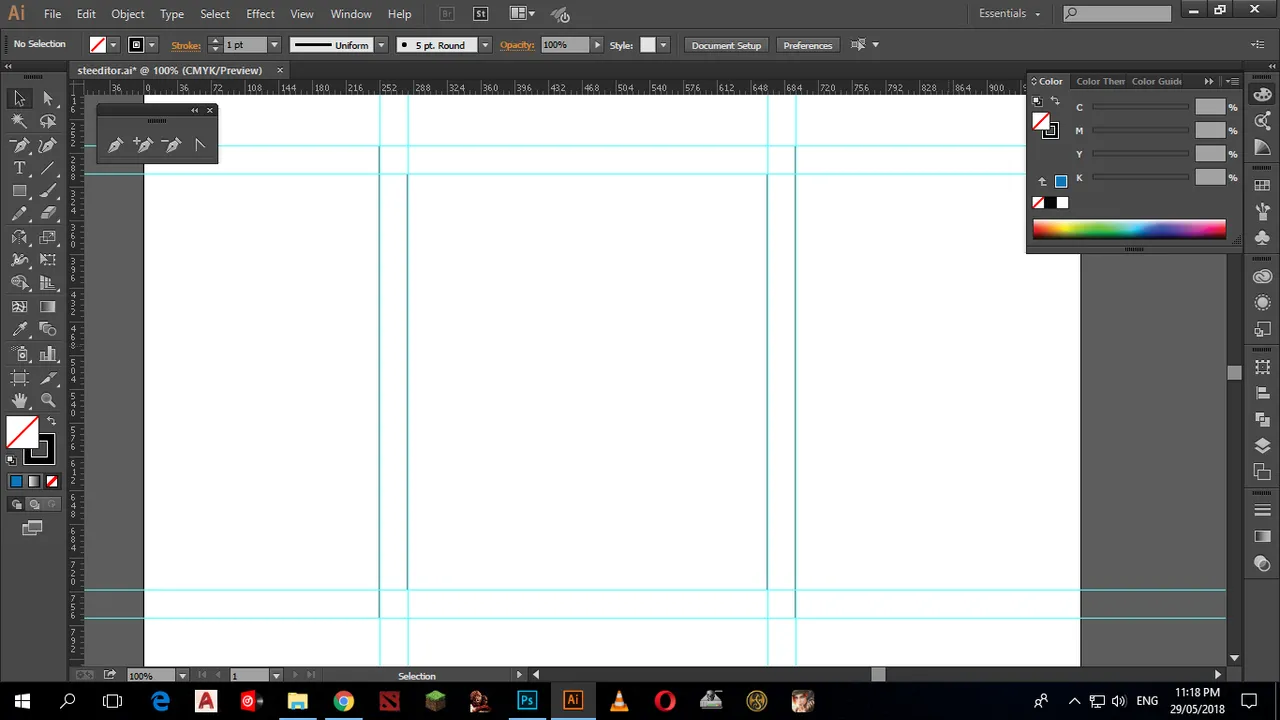The width and height of the screenshot is (1280, 720).
Task: Open artboard number dropdown
Action: [x=276, y=676]
